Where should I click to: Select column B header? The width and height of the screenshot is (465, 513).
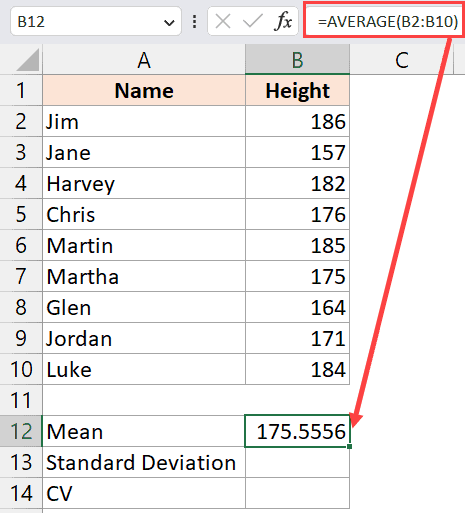pos(297,60)
